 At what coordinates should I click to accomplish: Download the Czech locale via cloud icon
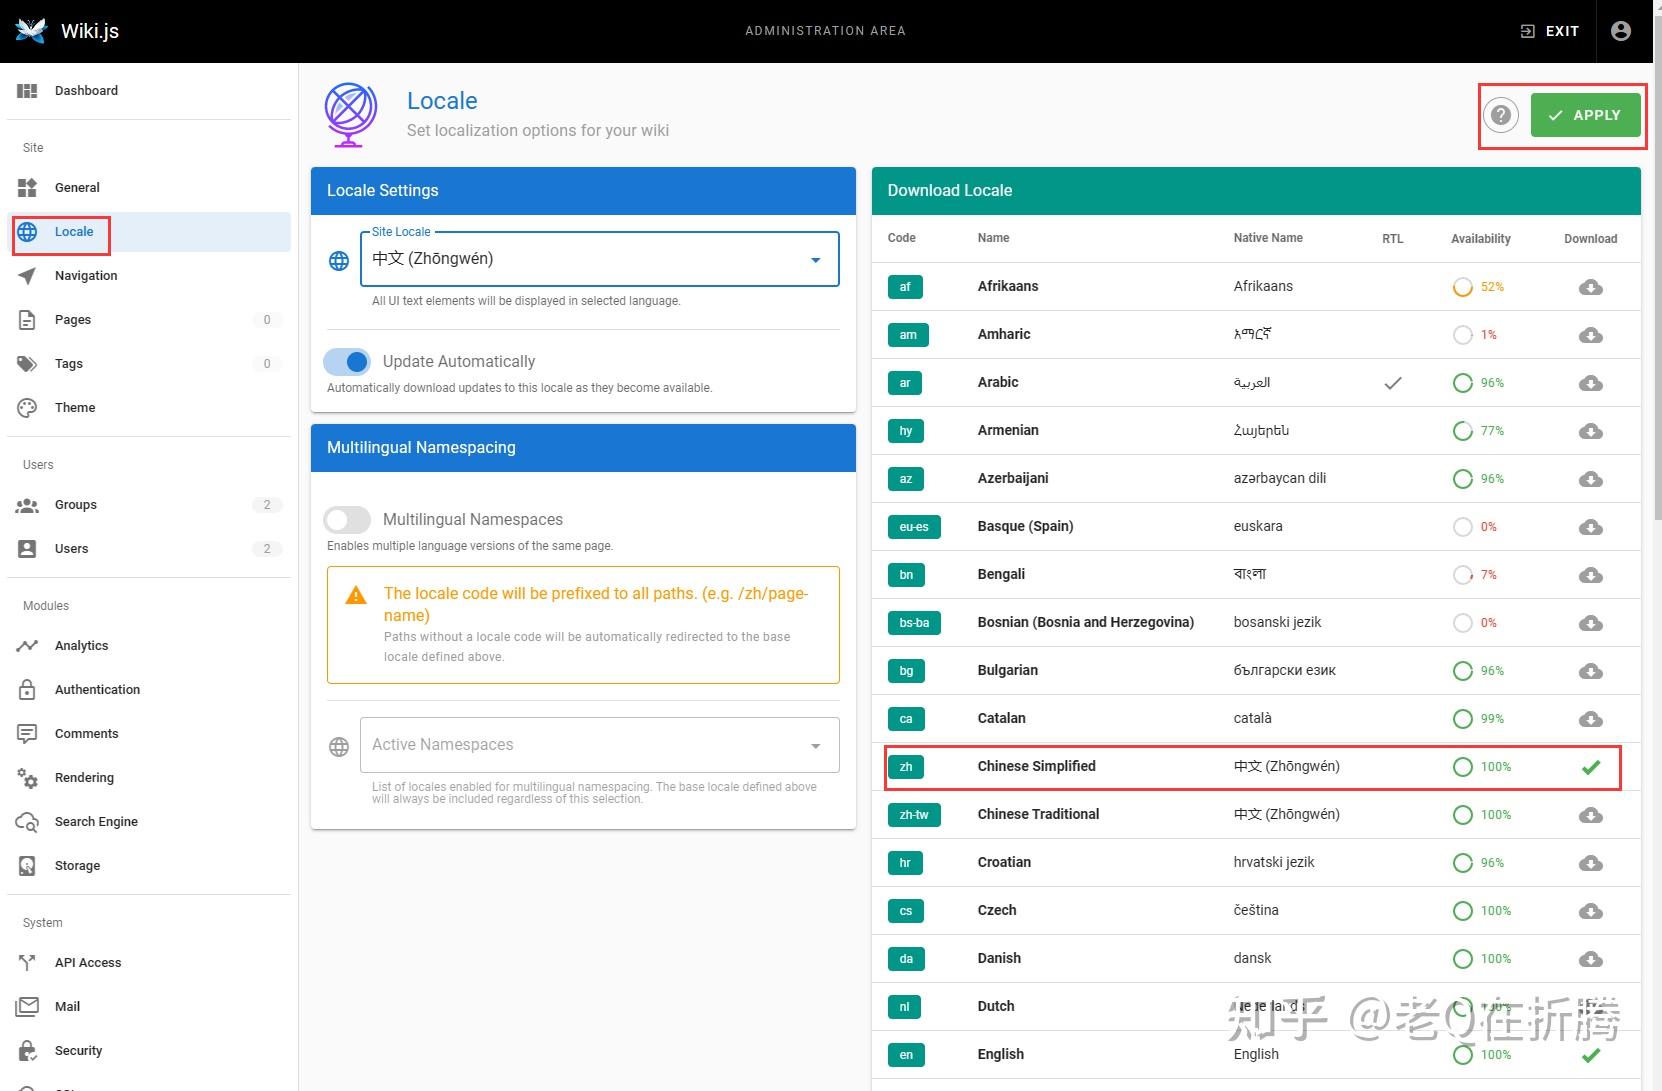[x=1590, y=911]
